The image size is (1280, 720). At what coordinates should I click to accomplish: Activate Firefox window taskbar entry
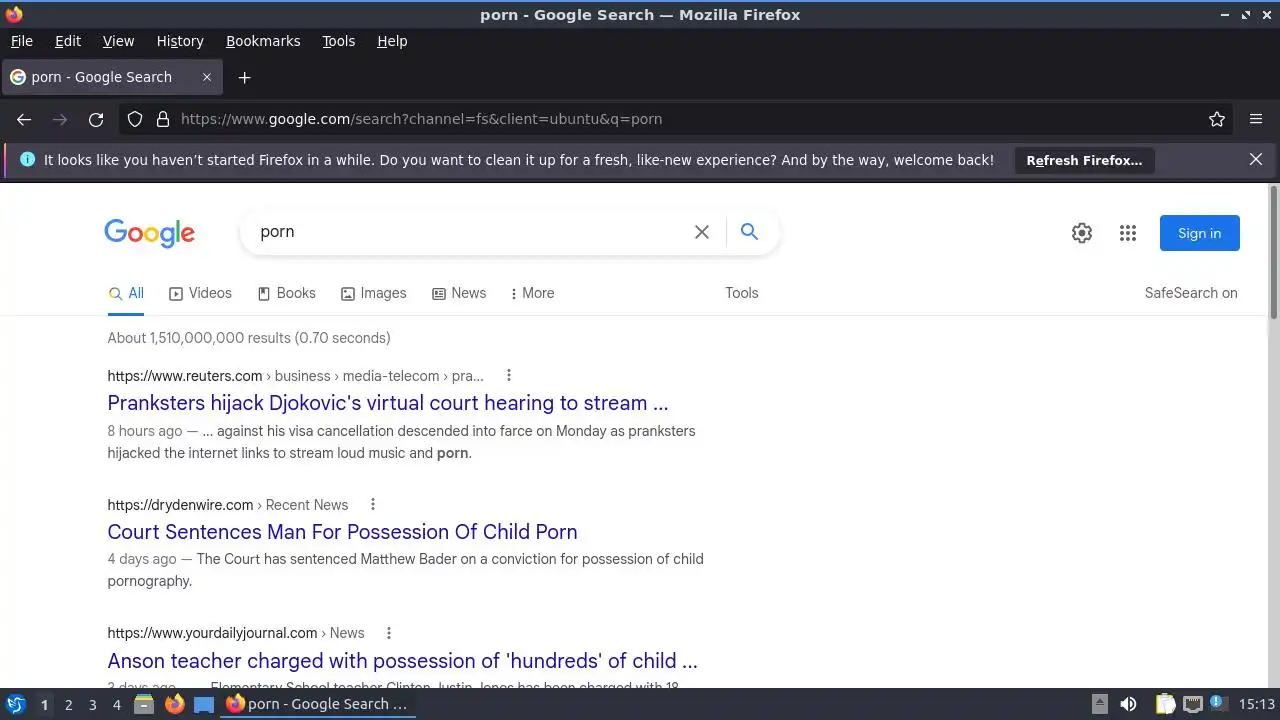pyautogui.click(x=317, y=704)
